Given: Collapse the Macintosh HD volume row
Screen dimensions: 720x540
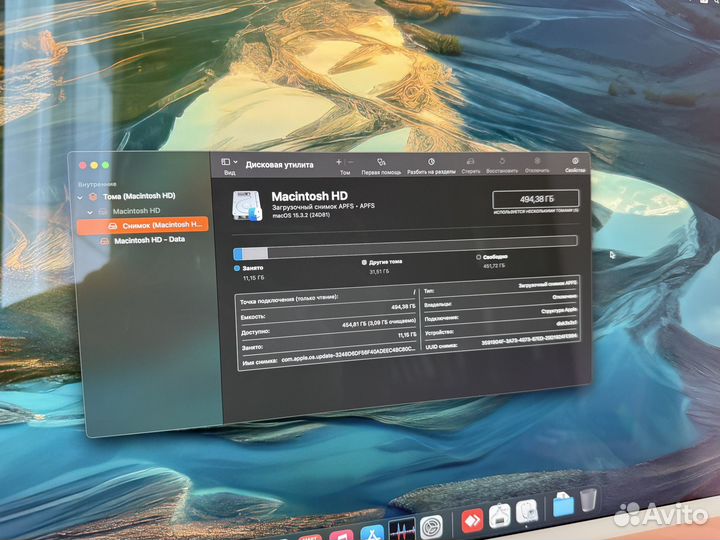Looking at the screenshot, I should (x=90, y=212).
